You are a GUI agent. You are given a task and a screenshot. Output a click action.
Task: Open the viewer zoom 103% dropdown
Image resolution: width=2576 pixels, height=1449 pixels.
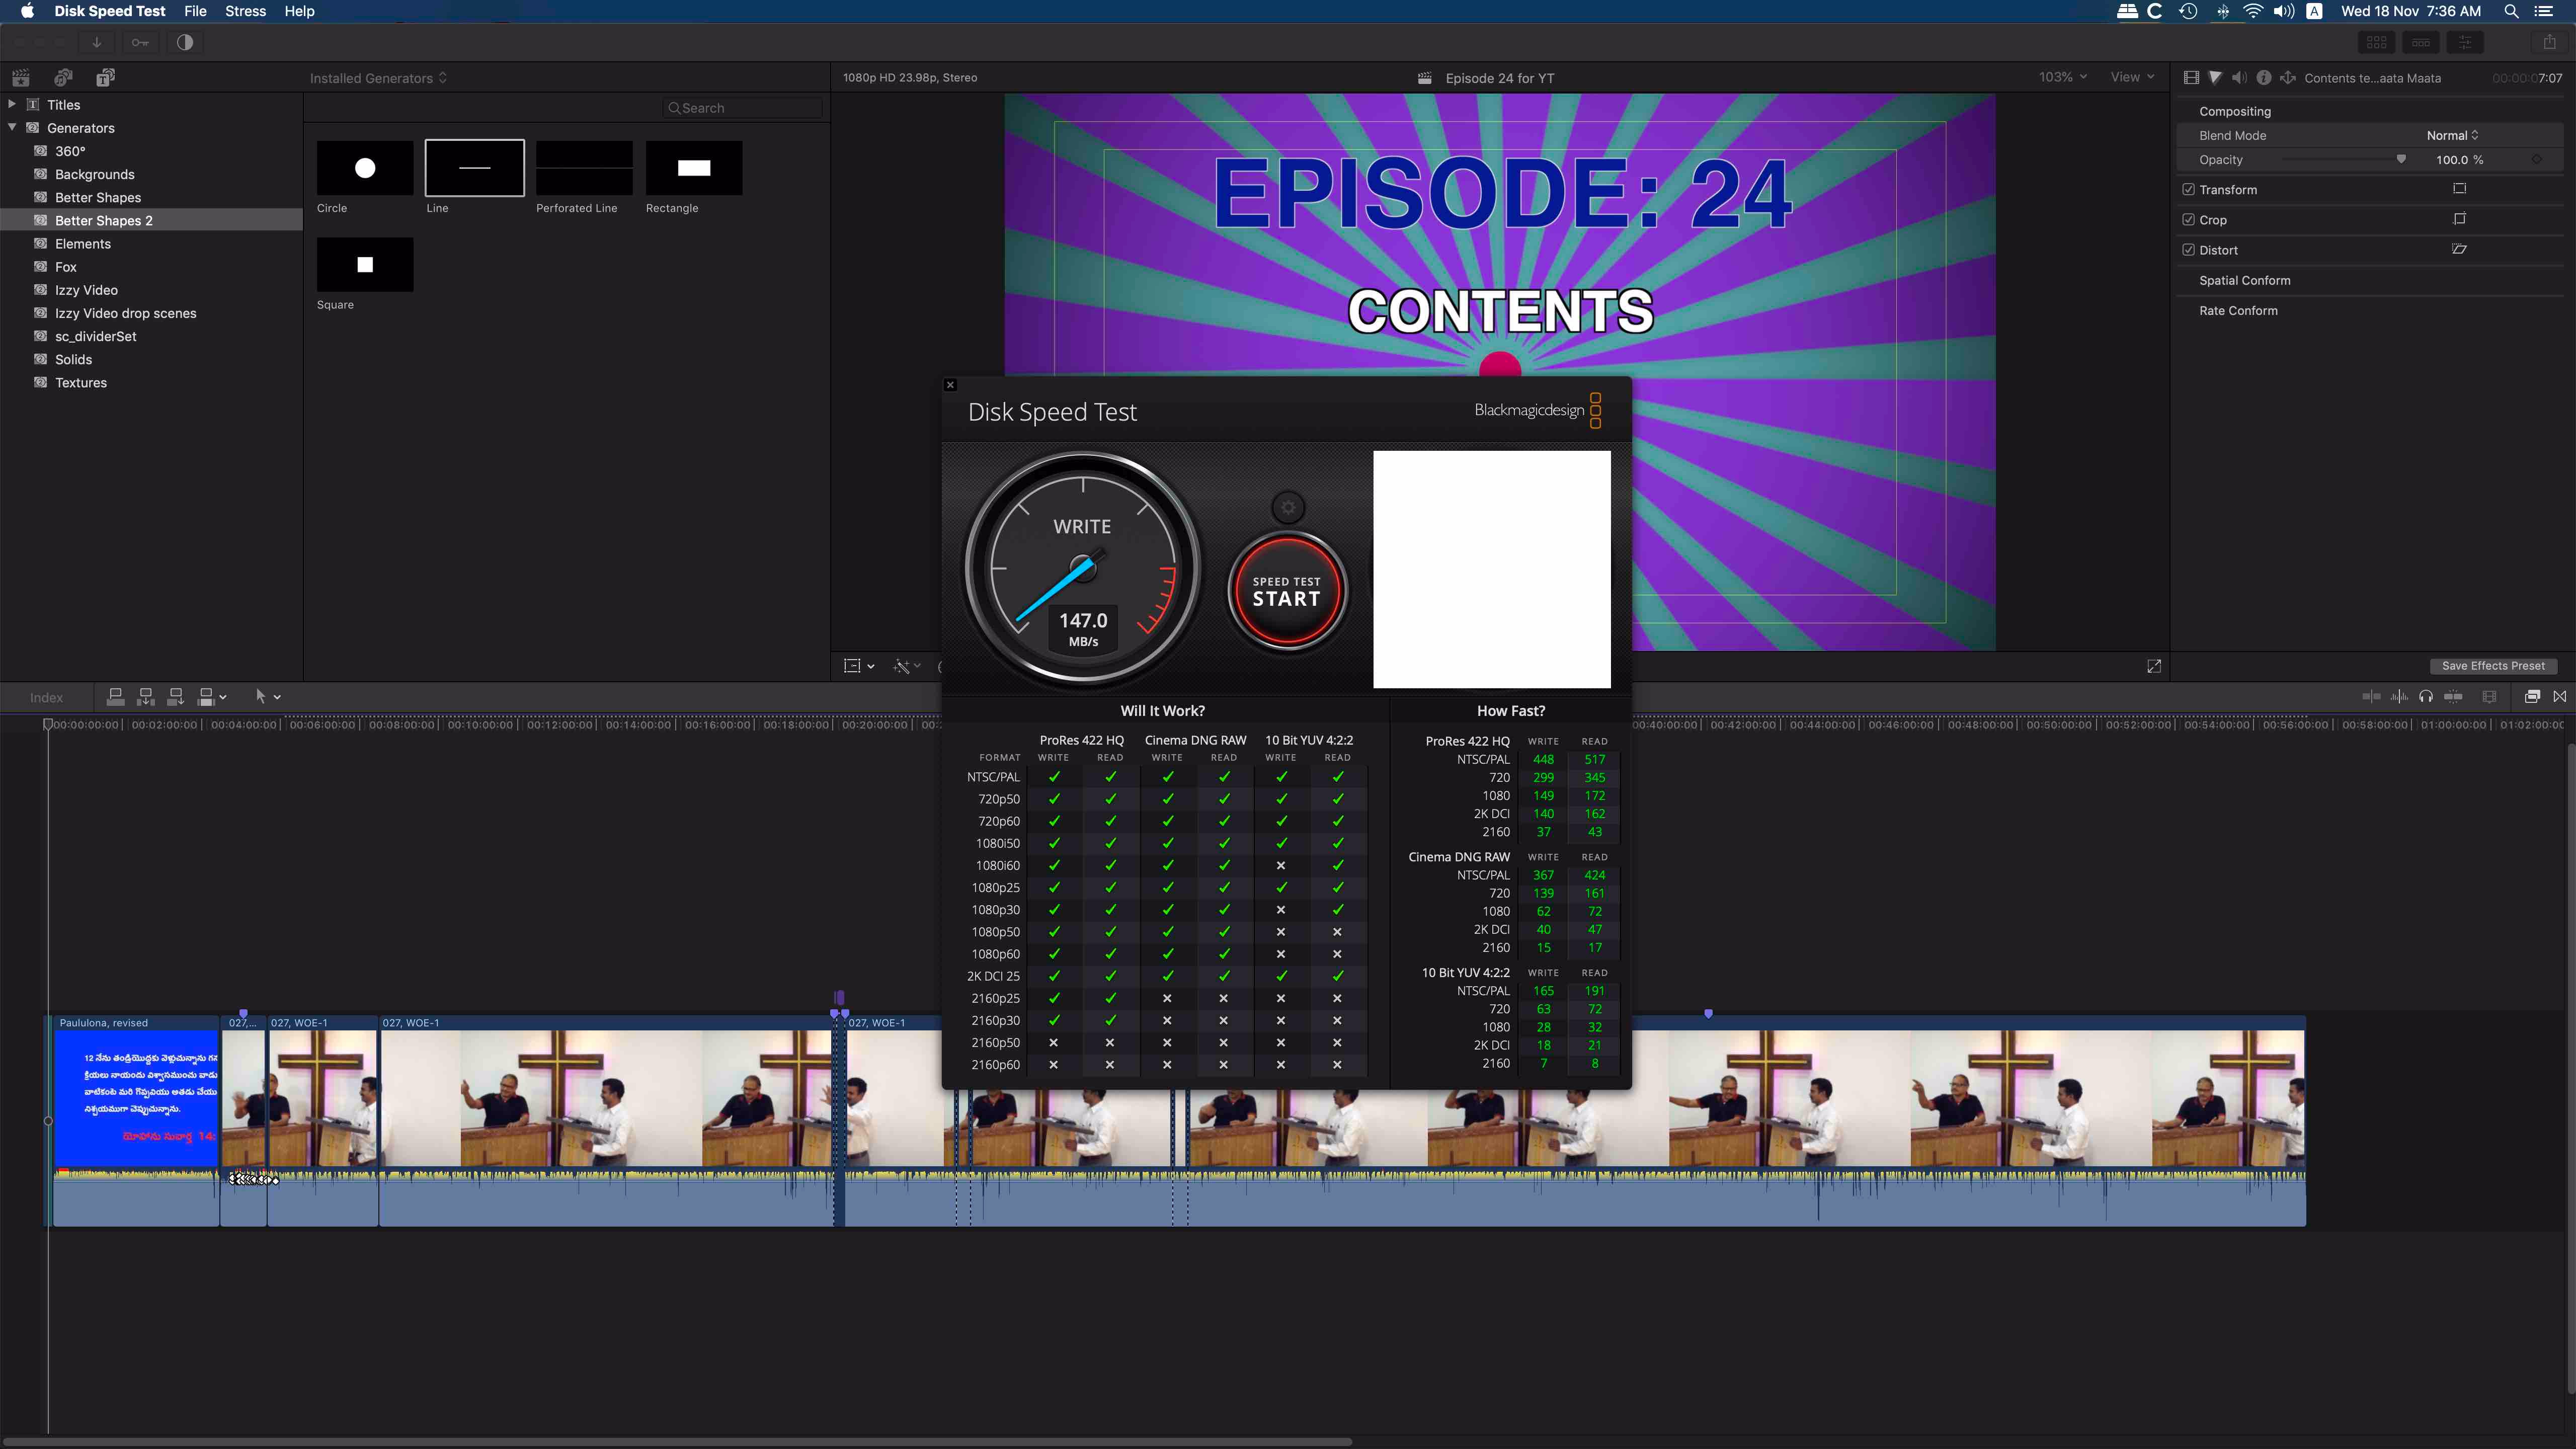coord(2062,77)
